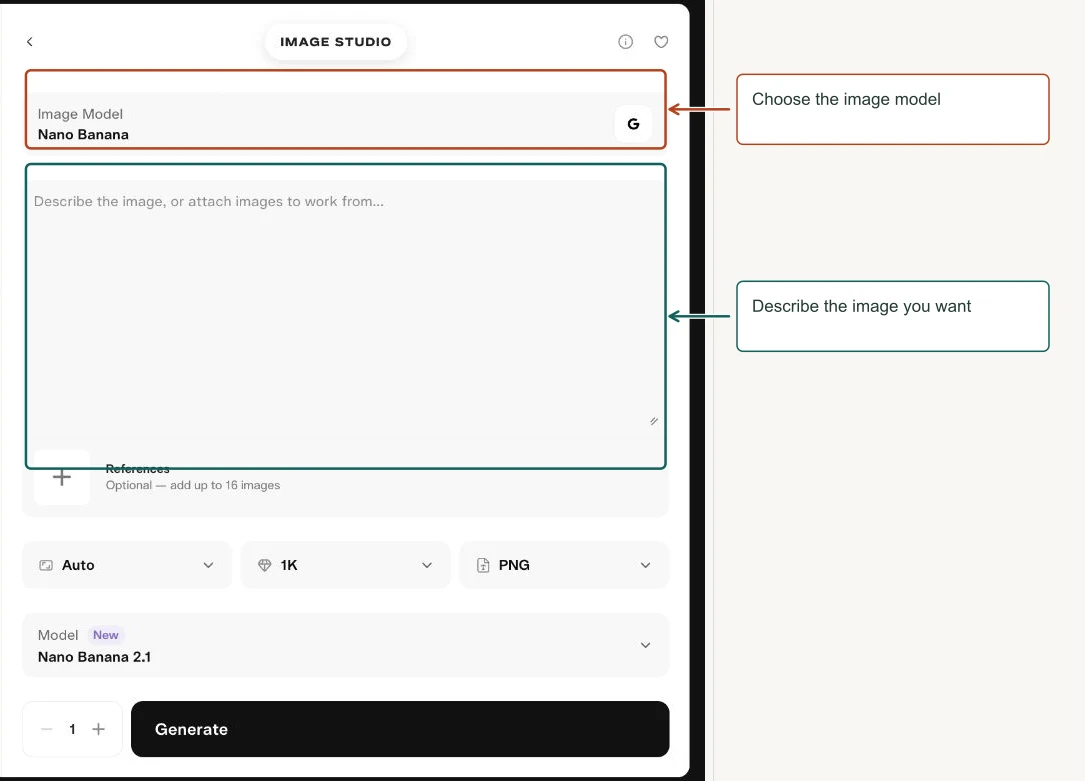1085x781 pixels.
Task: Click the chevron in the Model row
Action: coord(646,645)
